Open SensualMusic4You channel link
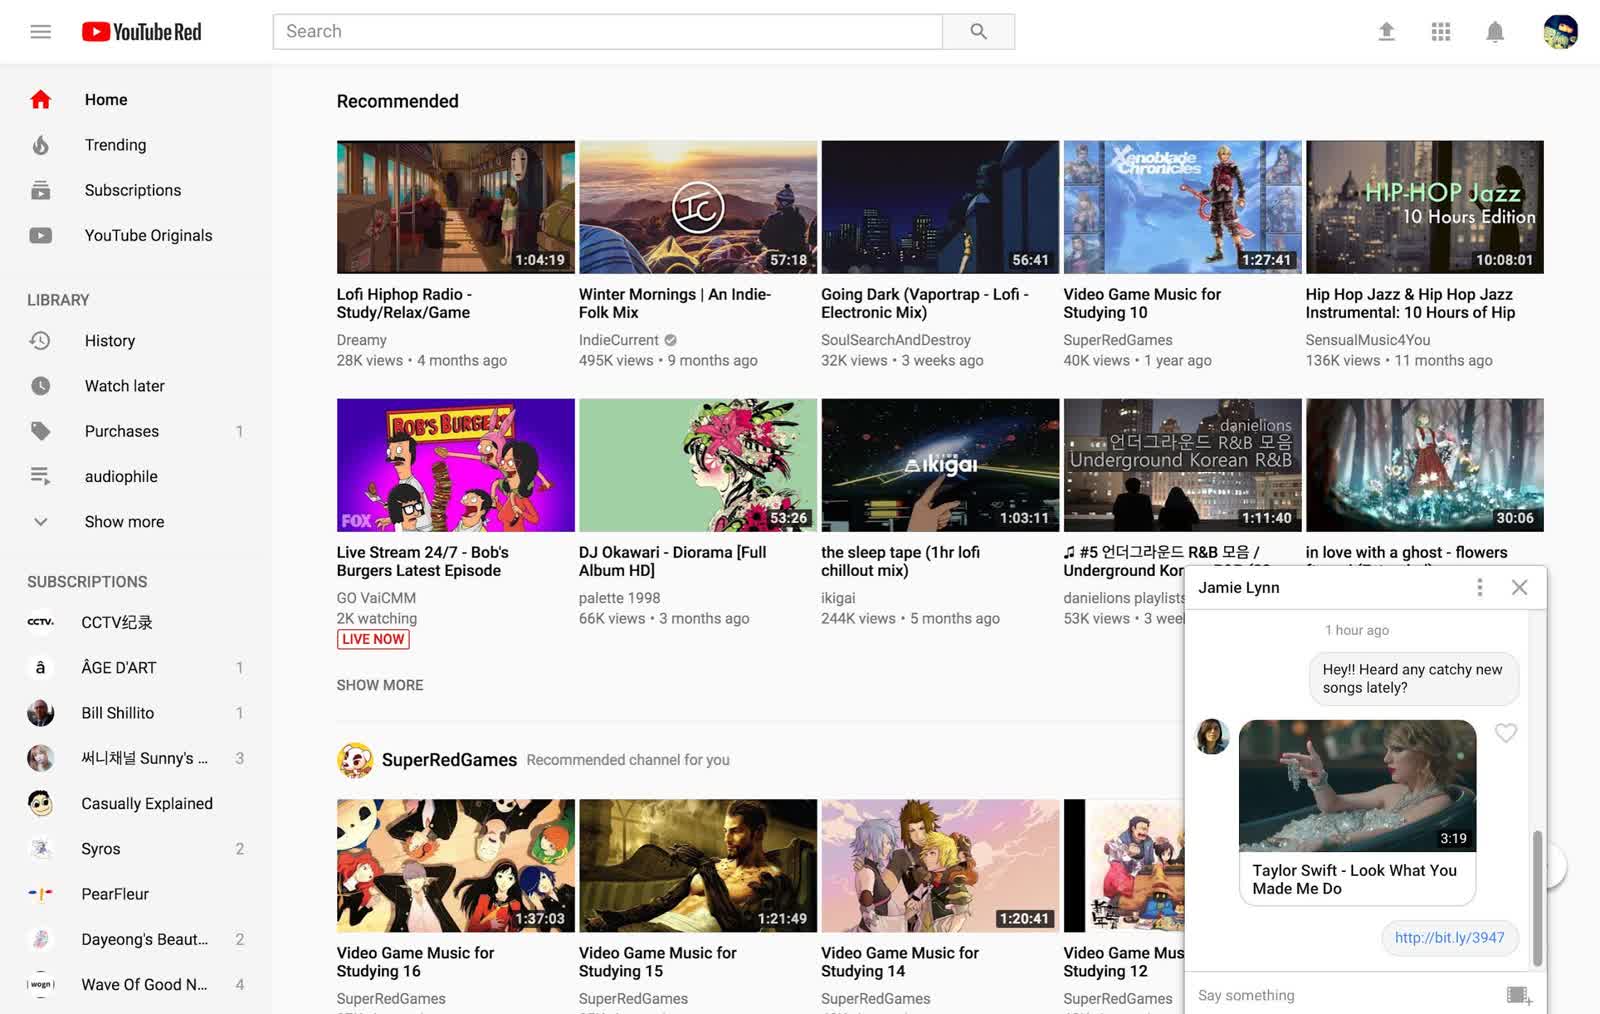The image size is (1600, 1014). click(x=1367, y=340)
